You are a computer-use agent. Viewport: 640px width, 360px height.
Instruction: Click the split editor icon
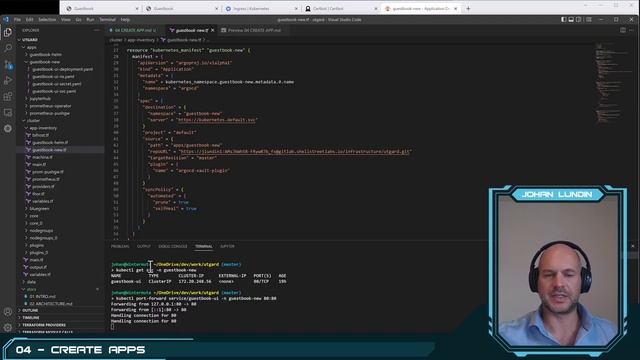(x=622, y=30)
